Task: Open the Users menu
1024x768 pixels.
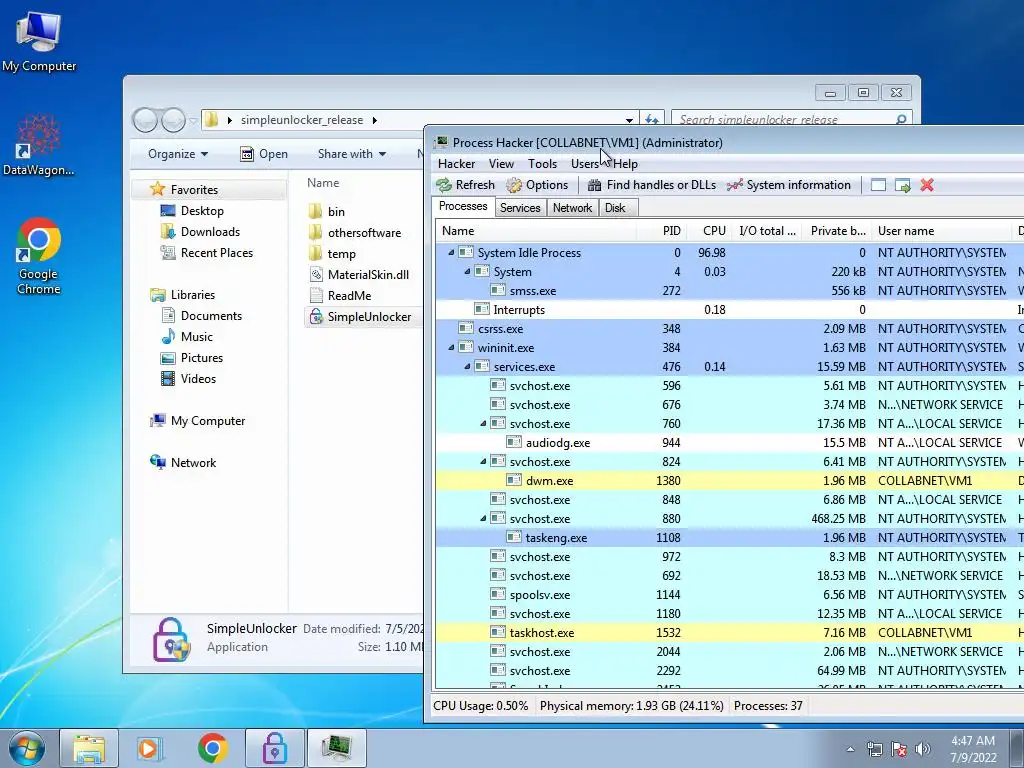Action: tap(584, 164)
